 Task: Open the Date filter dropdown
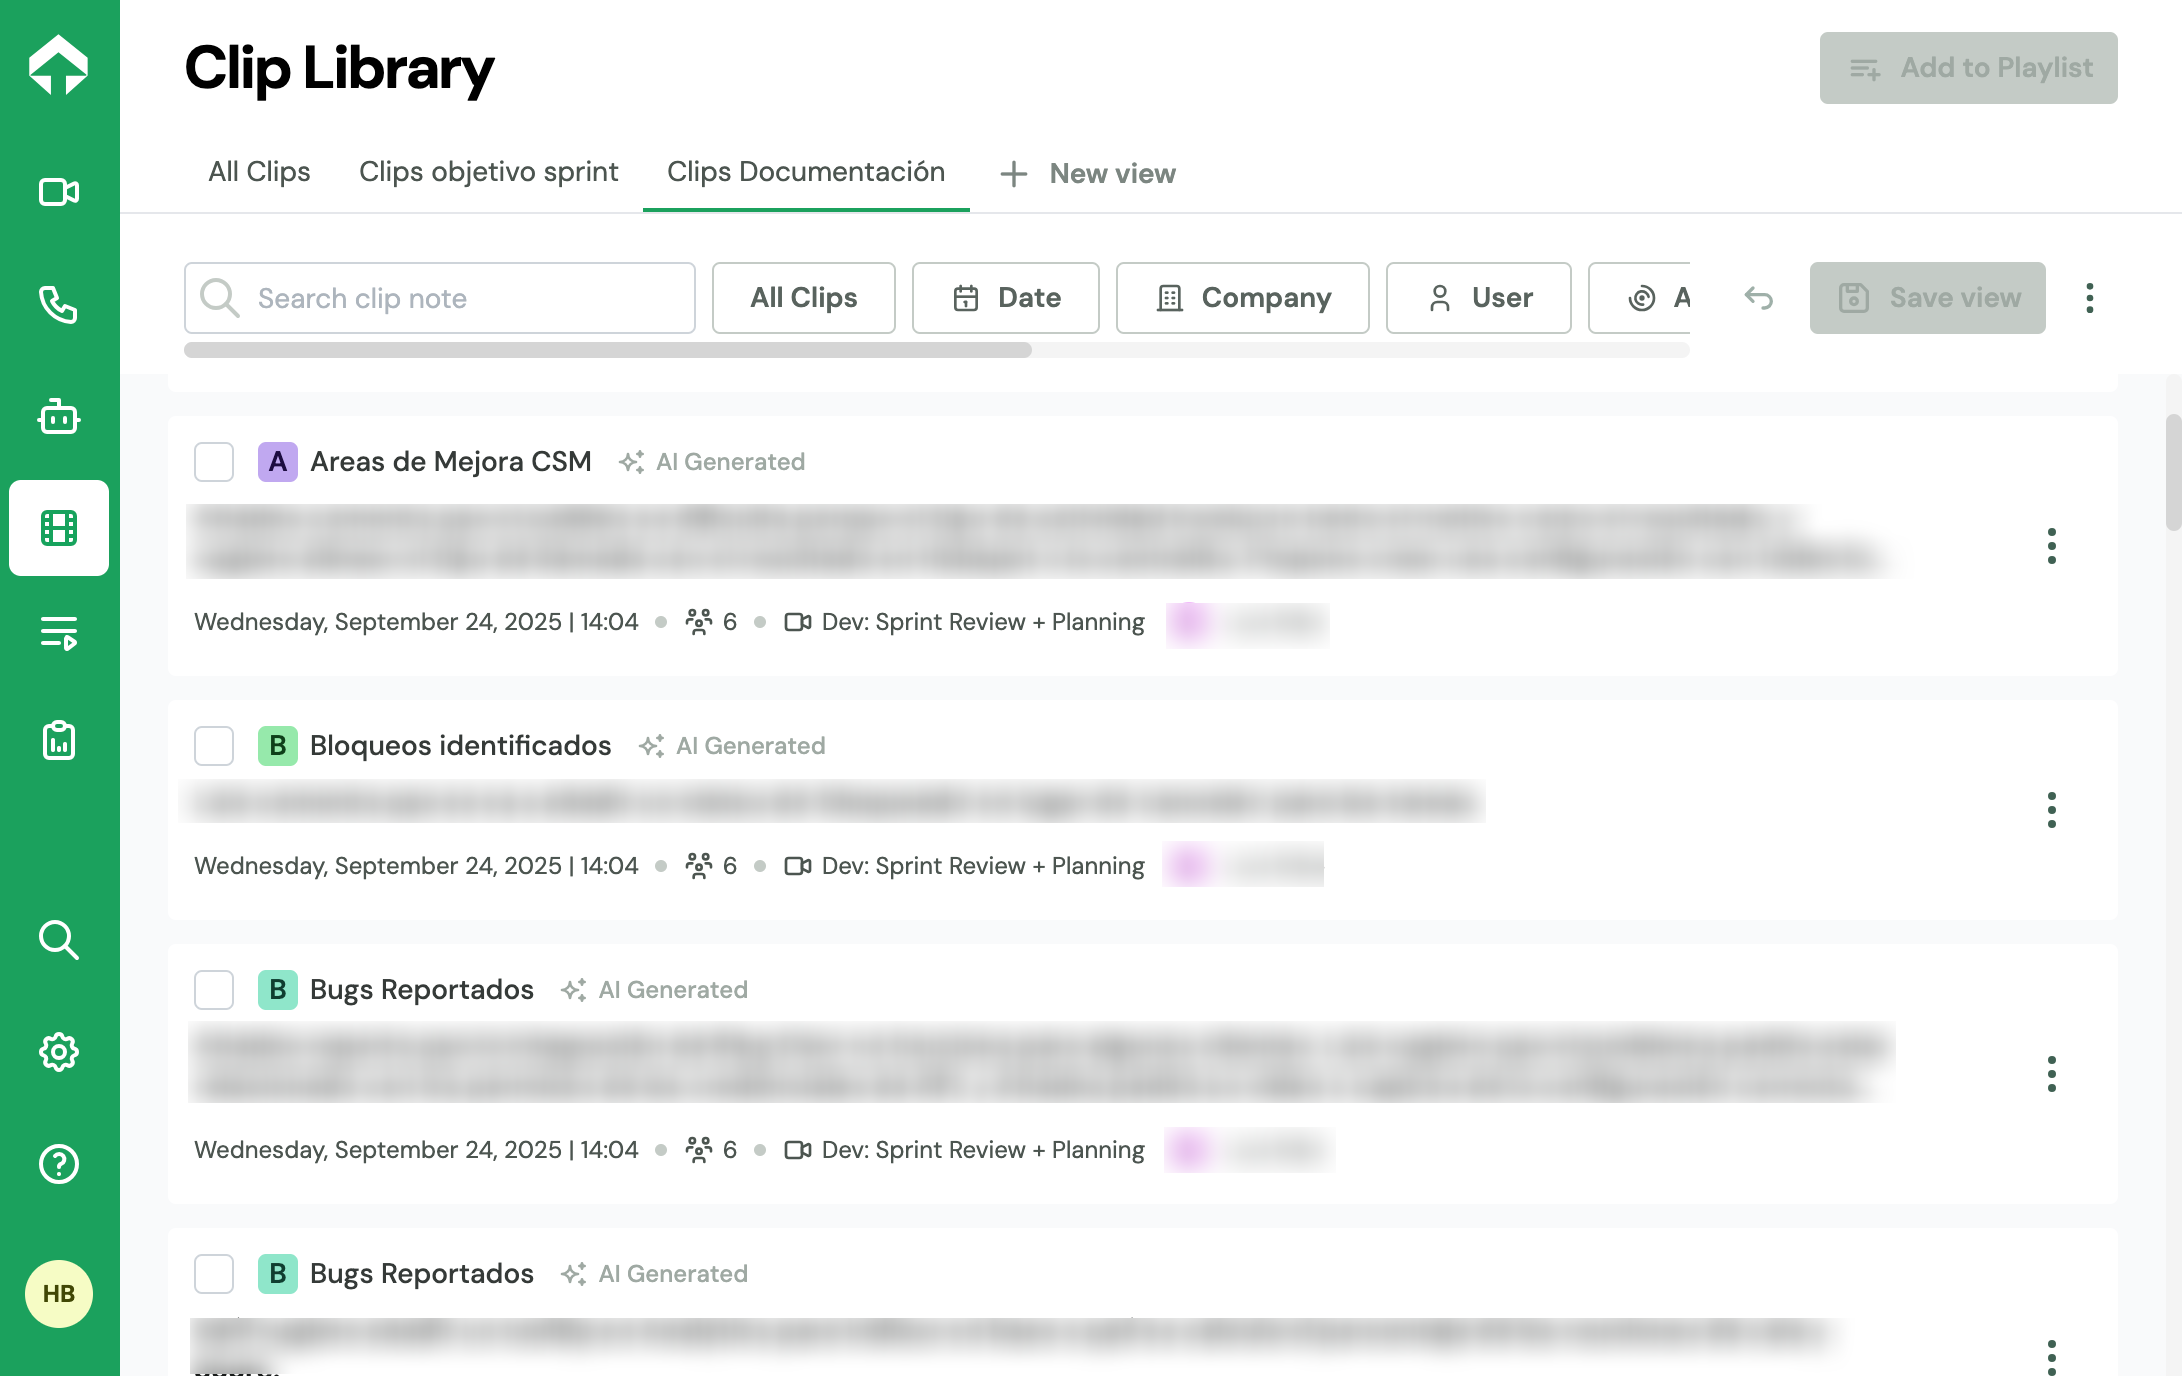1005,298
